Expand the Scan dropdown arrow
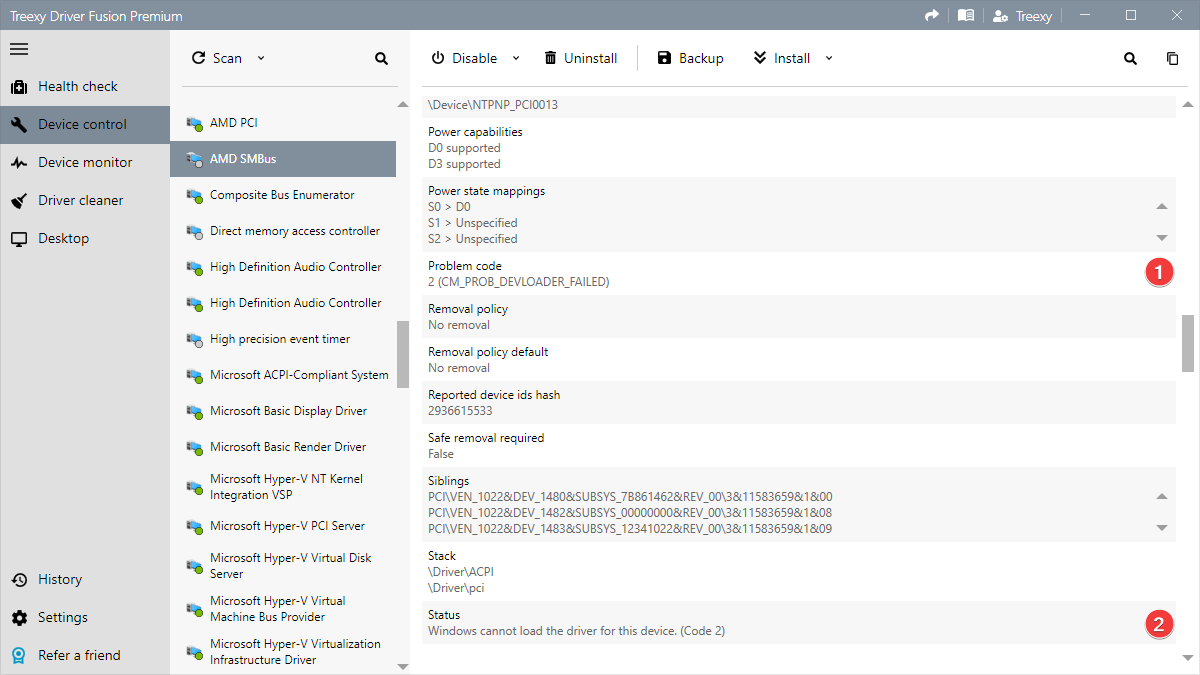Screen dimensions: 1200x675 [x=261, y=58]
